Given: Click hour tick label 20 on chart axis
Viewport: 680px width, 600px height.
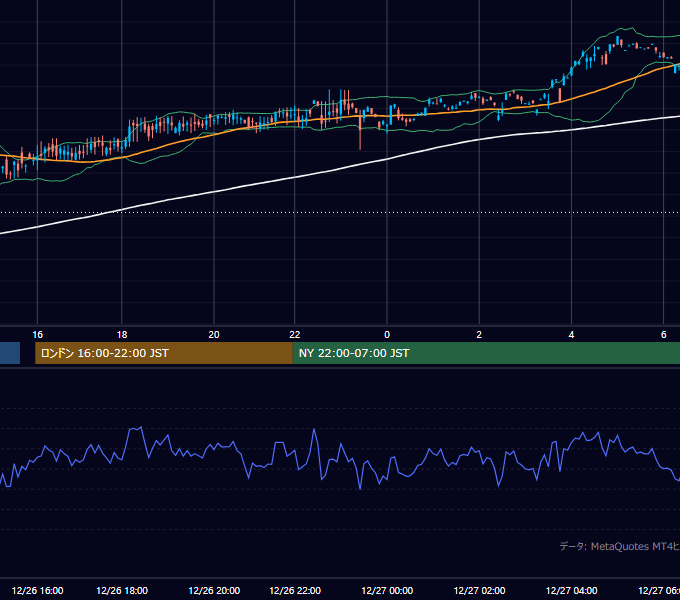Looking at the screenshot, I should (x=214, y=334).
